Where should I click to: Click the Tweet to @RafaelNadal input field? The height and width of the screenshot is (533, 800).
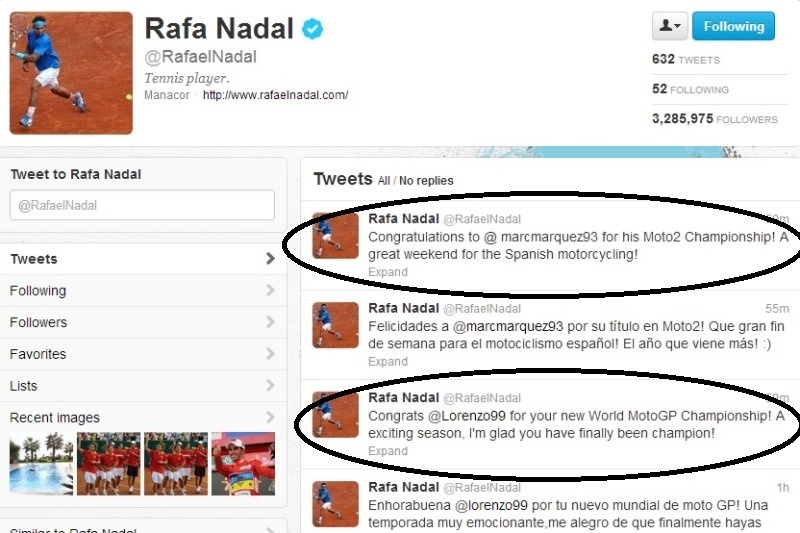click(x=142, y=205)
